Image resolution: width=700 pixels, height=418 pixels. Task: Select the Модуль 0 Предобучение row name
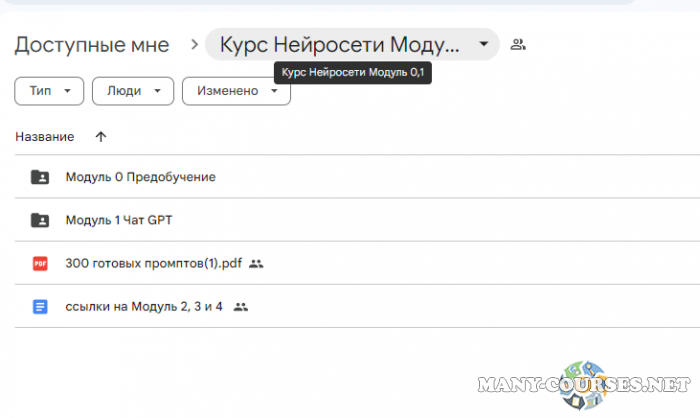(x=140, y=177)
